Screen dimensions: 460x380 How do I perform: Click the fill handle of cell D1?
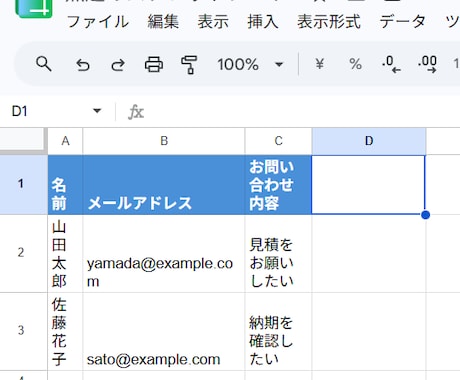[425, 215]
